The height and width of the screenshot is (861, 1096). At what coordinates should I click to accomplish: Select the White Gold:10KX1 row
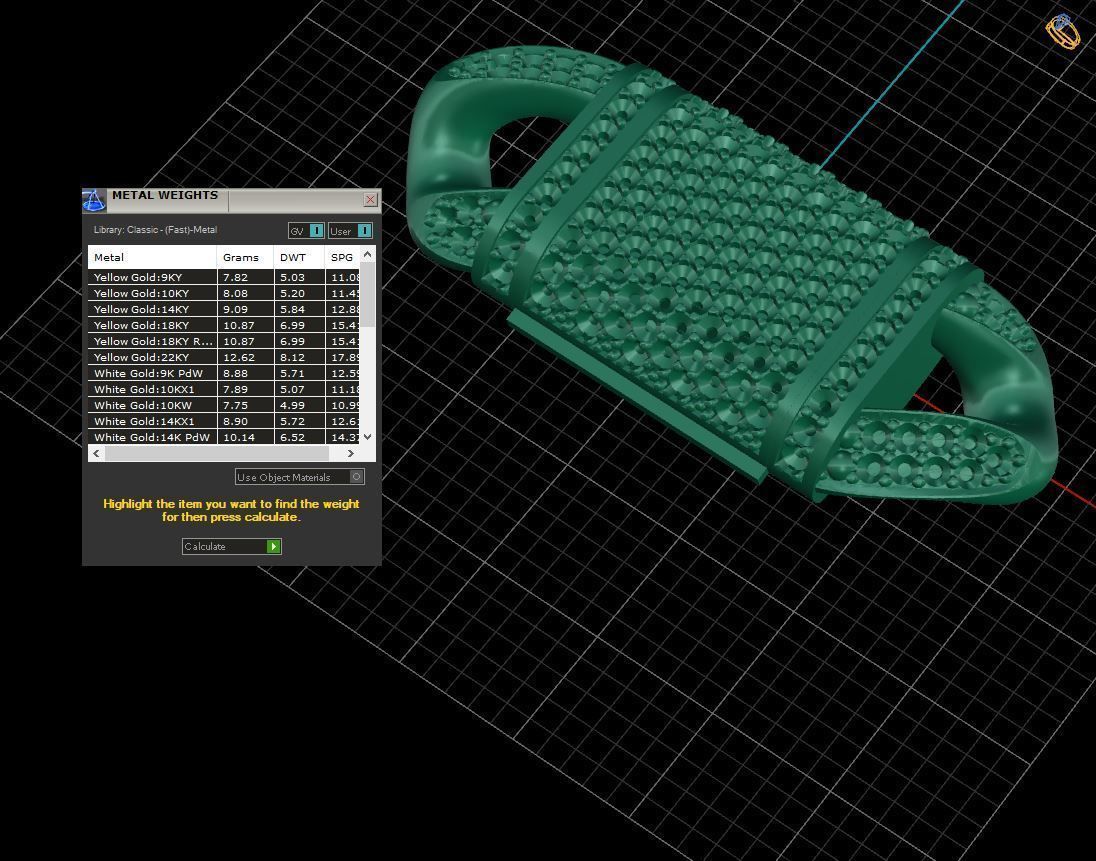coord(224,389)
